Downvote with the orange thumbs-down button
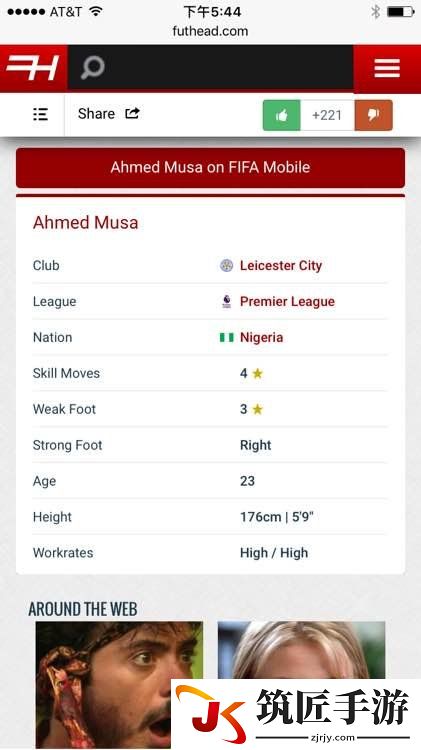The width and height of the screenshot is (421, 750). (374, 115)
